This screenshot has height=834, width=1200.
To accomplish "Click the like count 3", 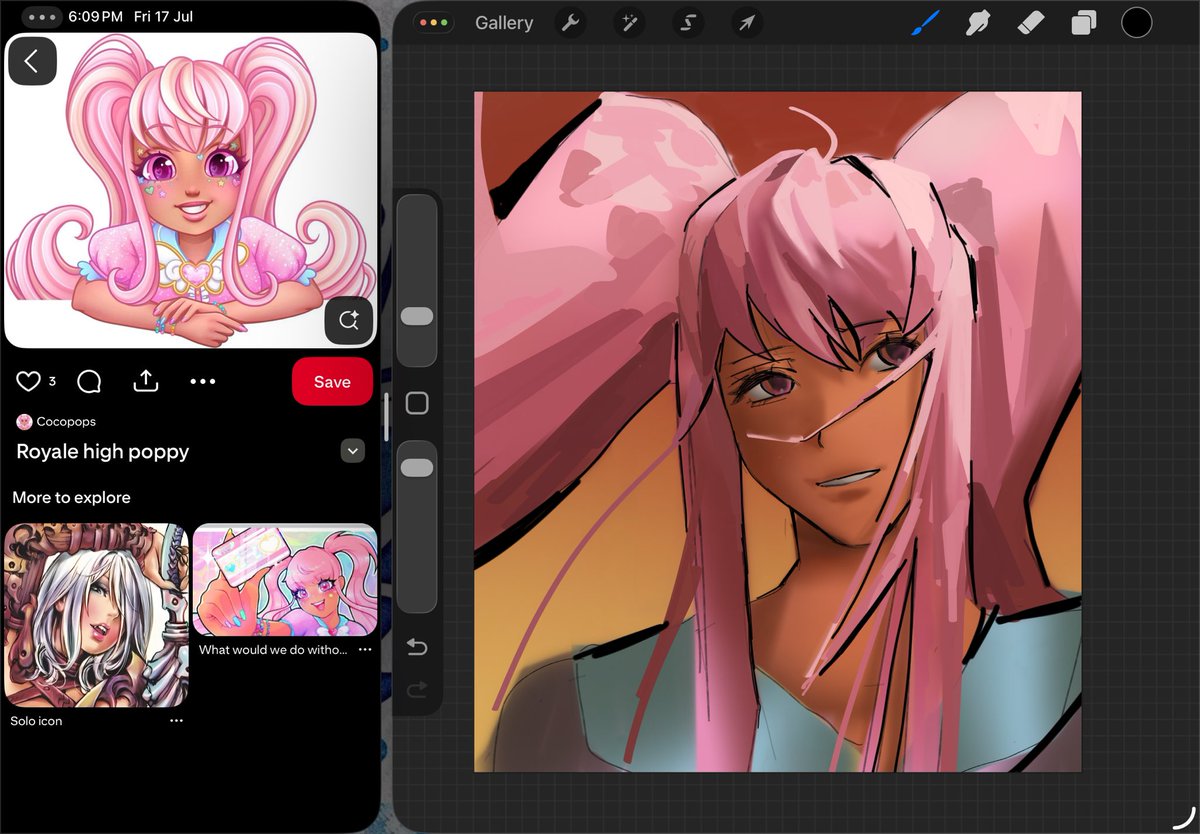I will (52, 382).
